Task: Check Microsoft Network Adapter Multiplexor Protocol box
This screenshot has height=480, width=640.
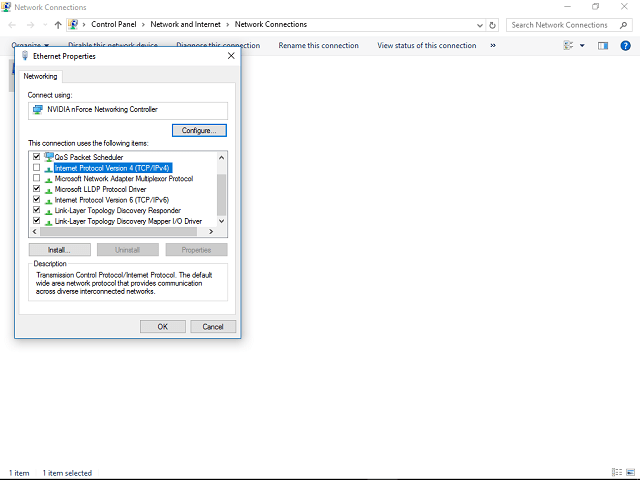Action: pyautogui.click(x=36, y=178)
